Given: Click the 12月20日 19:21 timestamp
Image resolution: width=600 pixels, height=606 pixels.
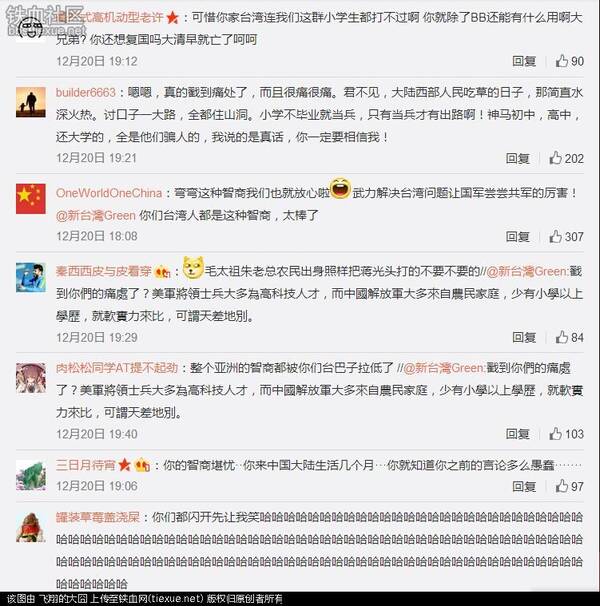Looking at the screenshot, I should point(97,158).
